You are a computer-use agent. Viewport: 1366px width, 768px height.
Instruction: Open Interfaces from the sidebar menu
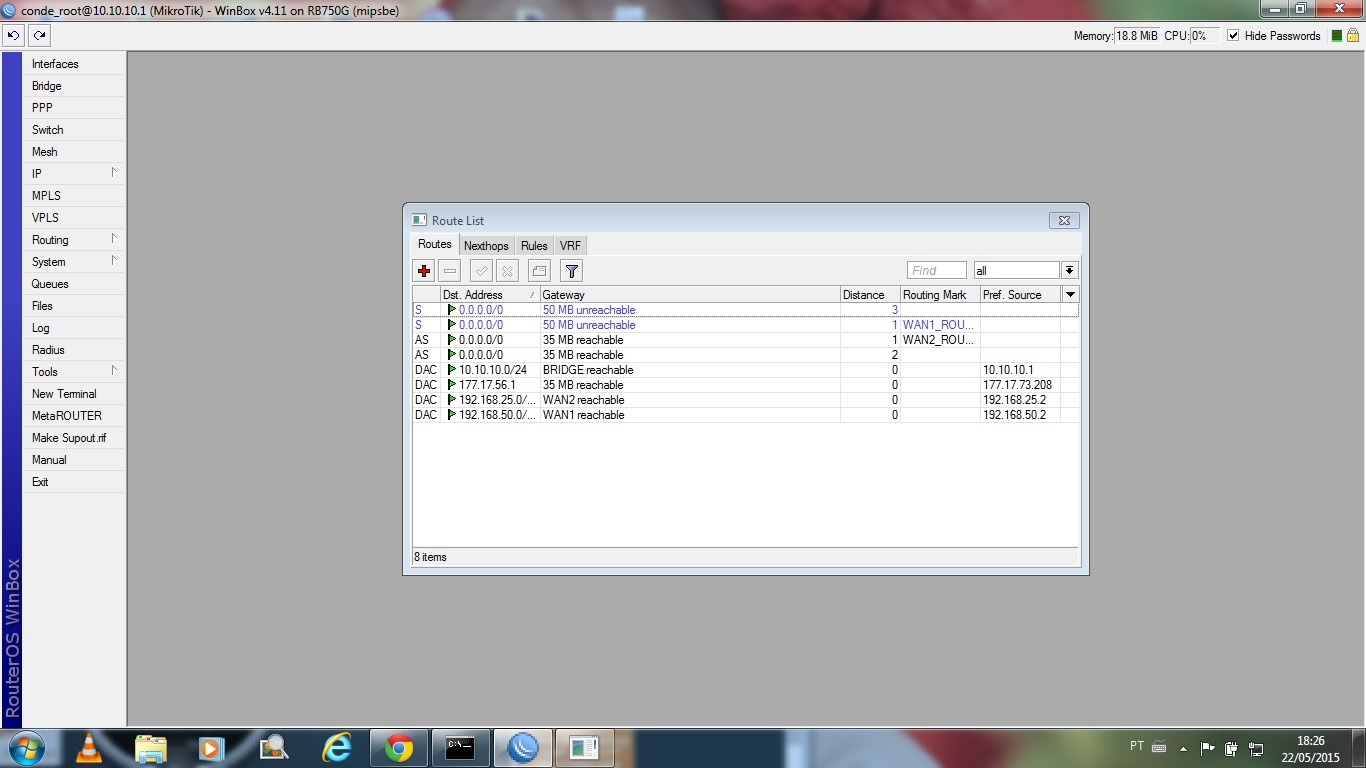tap(75, 64)
